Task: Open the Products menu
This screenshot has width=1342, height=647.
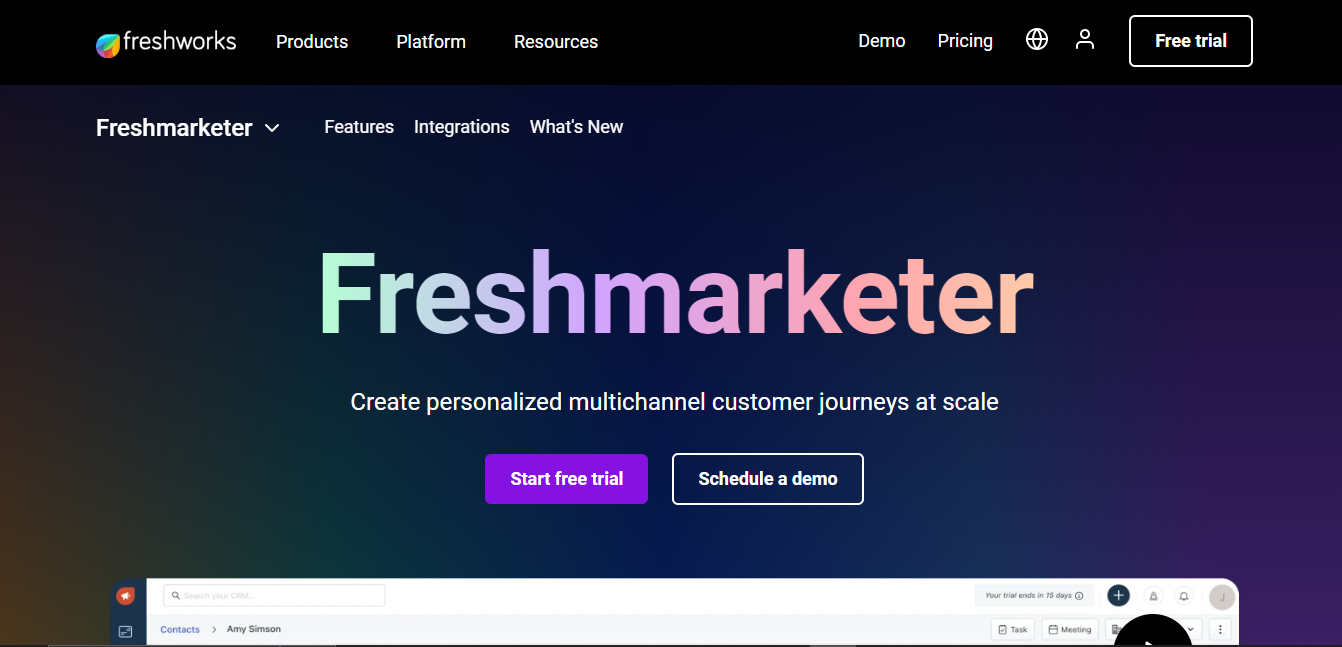Action: tap(312, 42)
